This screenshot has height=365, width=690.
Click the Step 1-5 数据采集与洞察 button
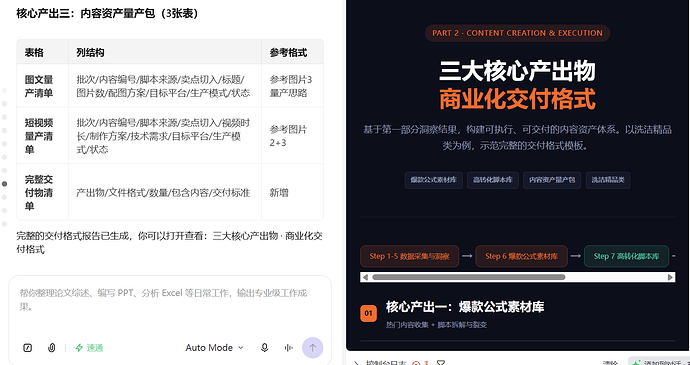[409, 256]
